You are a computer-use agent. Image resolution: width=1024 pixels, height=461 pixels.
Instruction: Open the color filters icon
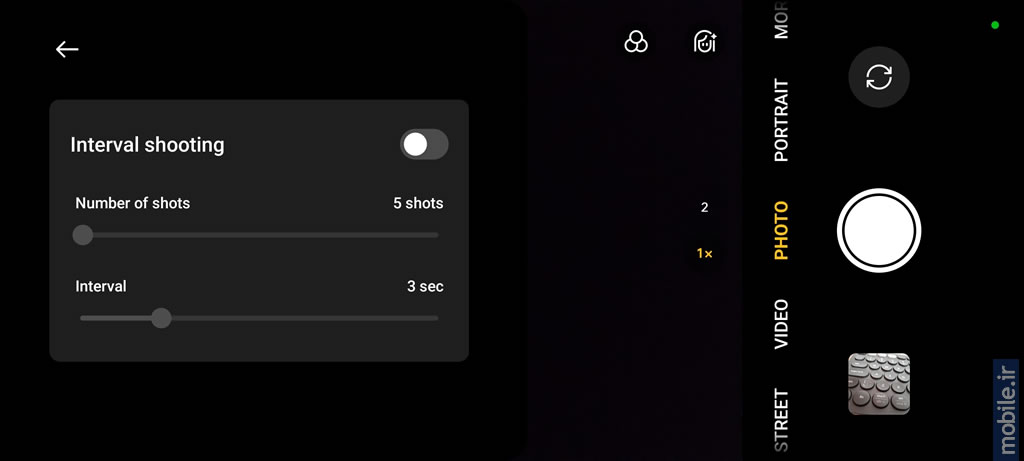click(x=635, y=42)
